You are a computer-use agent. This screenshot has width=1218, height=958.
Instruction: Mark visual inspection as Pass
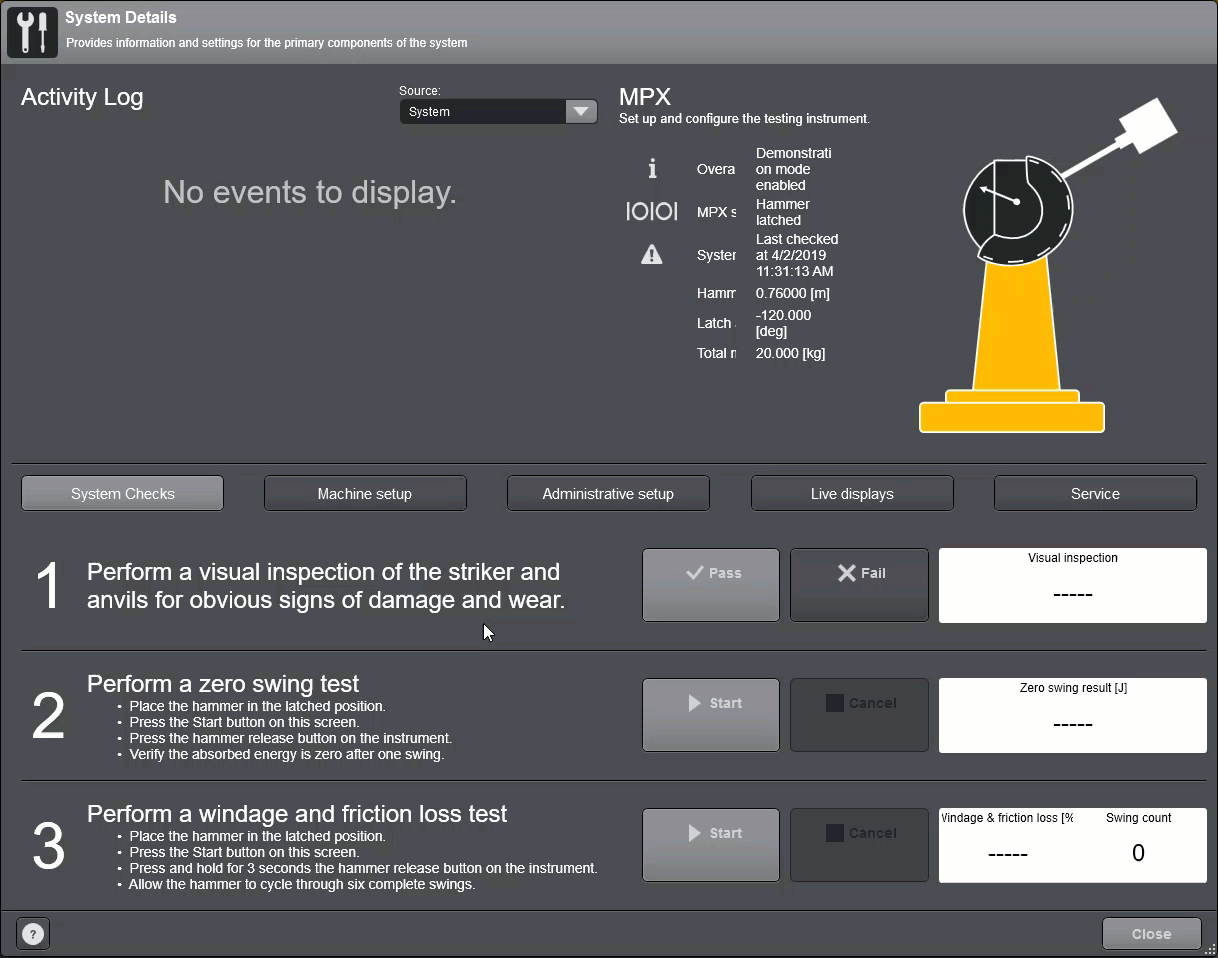711,584
